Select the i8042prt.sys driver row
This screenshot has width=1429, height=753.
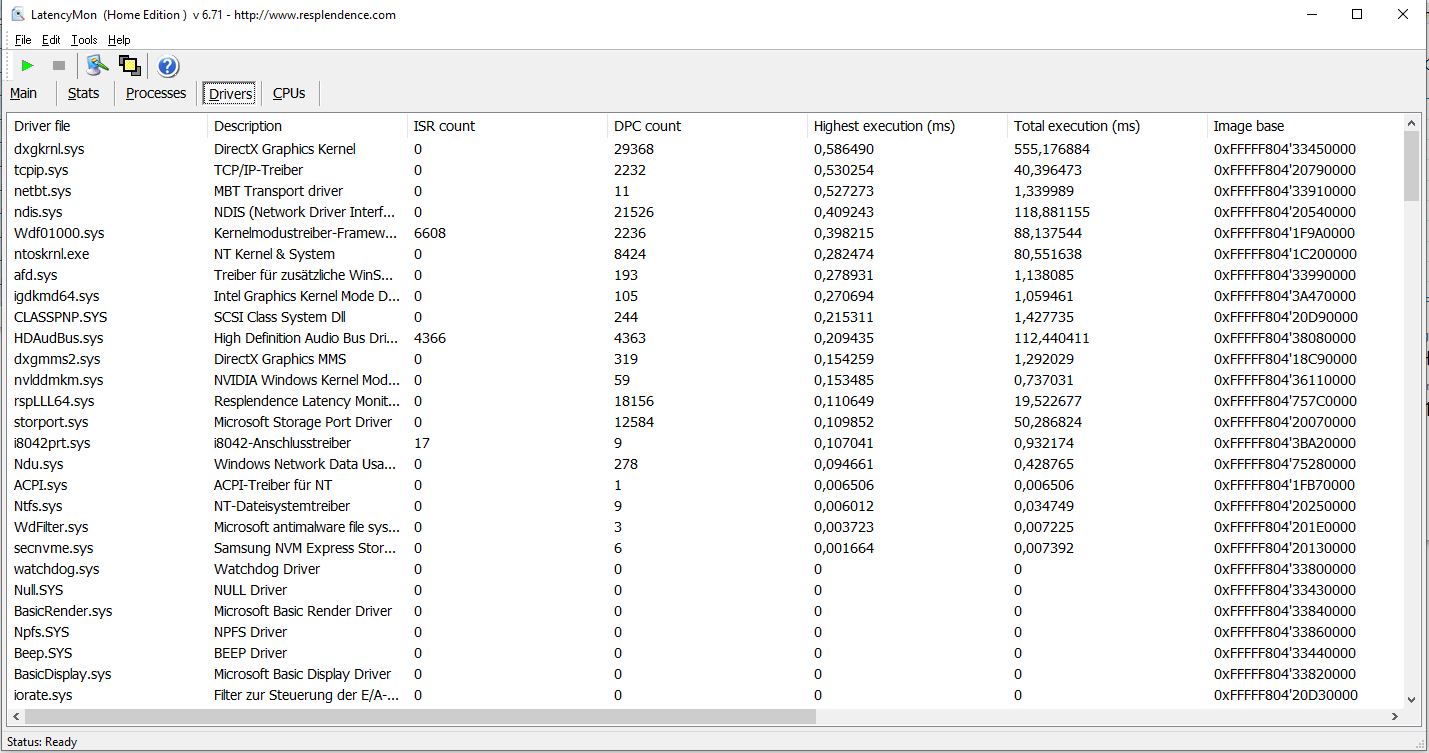705,443
